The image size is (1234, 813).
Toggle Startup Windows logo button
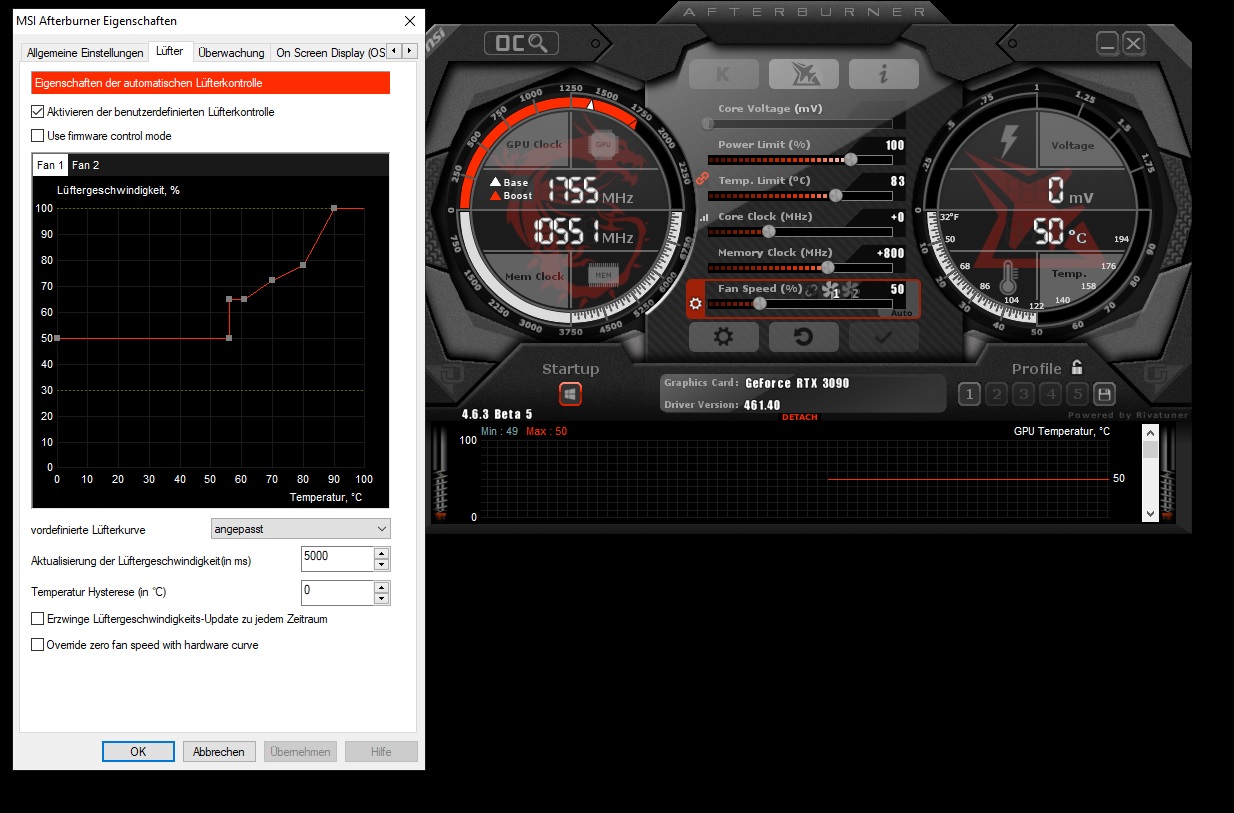pos(570,394)
